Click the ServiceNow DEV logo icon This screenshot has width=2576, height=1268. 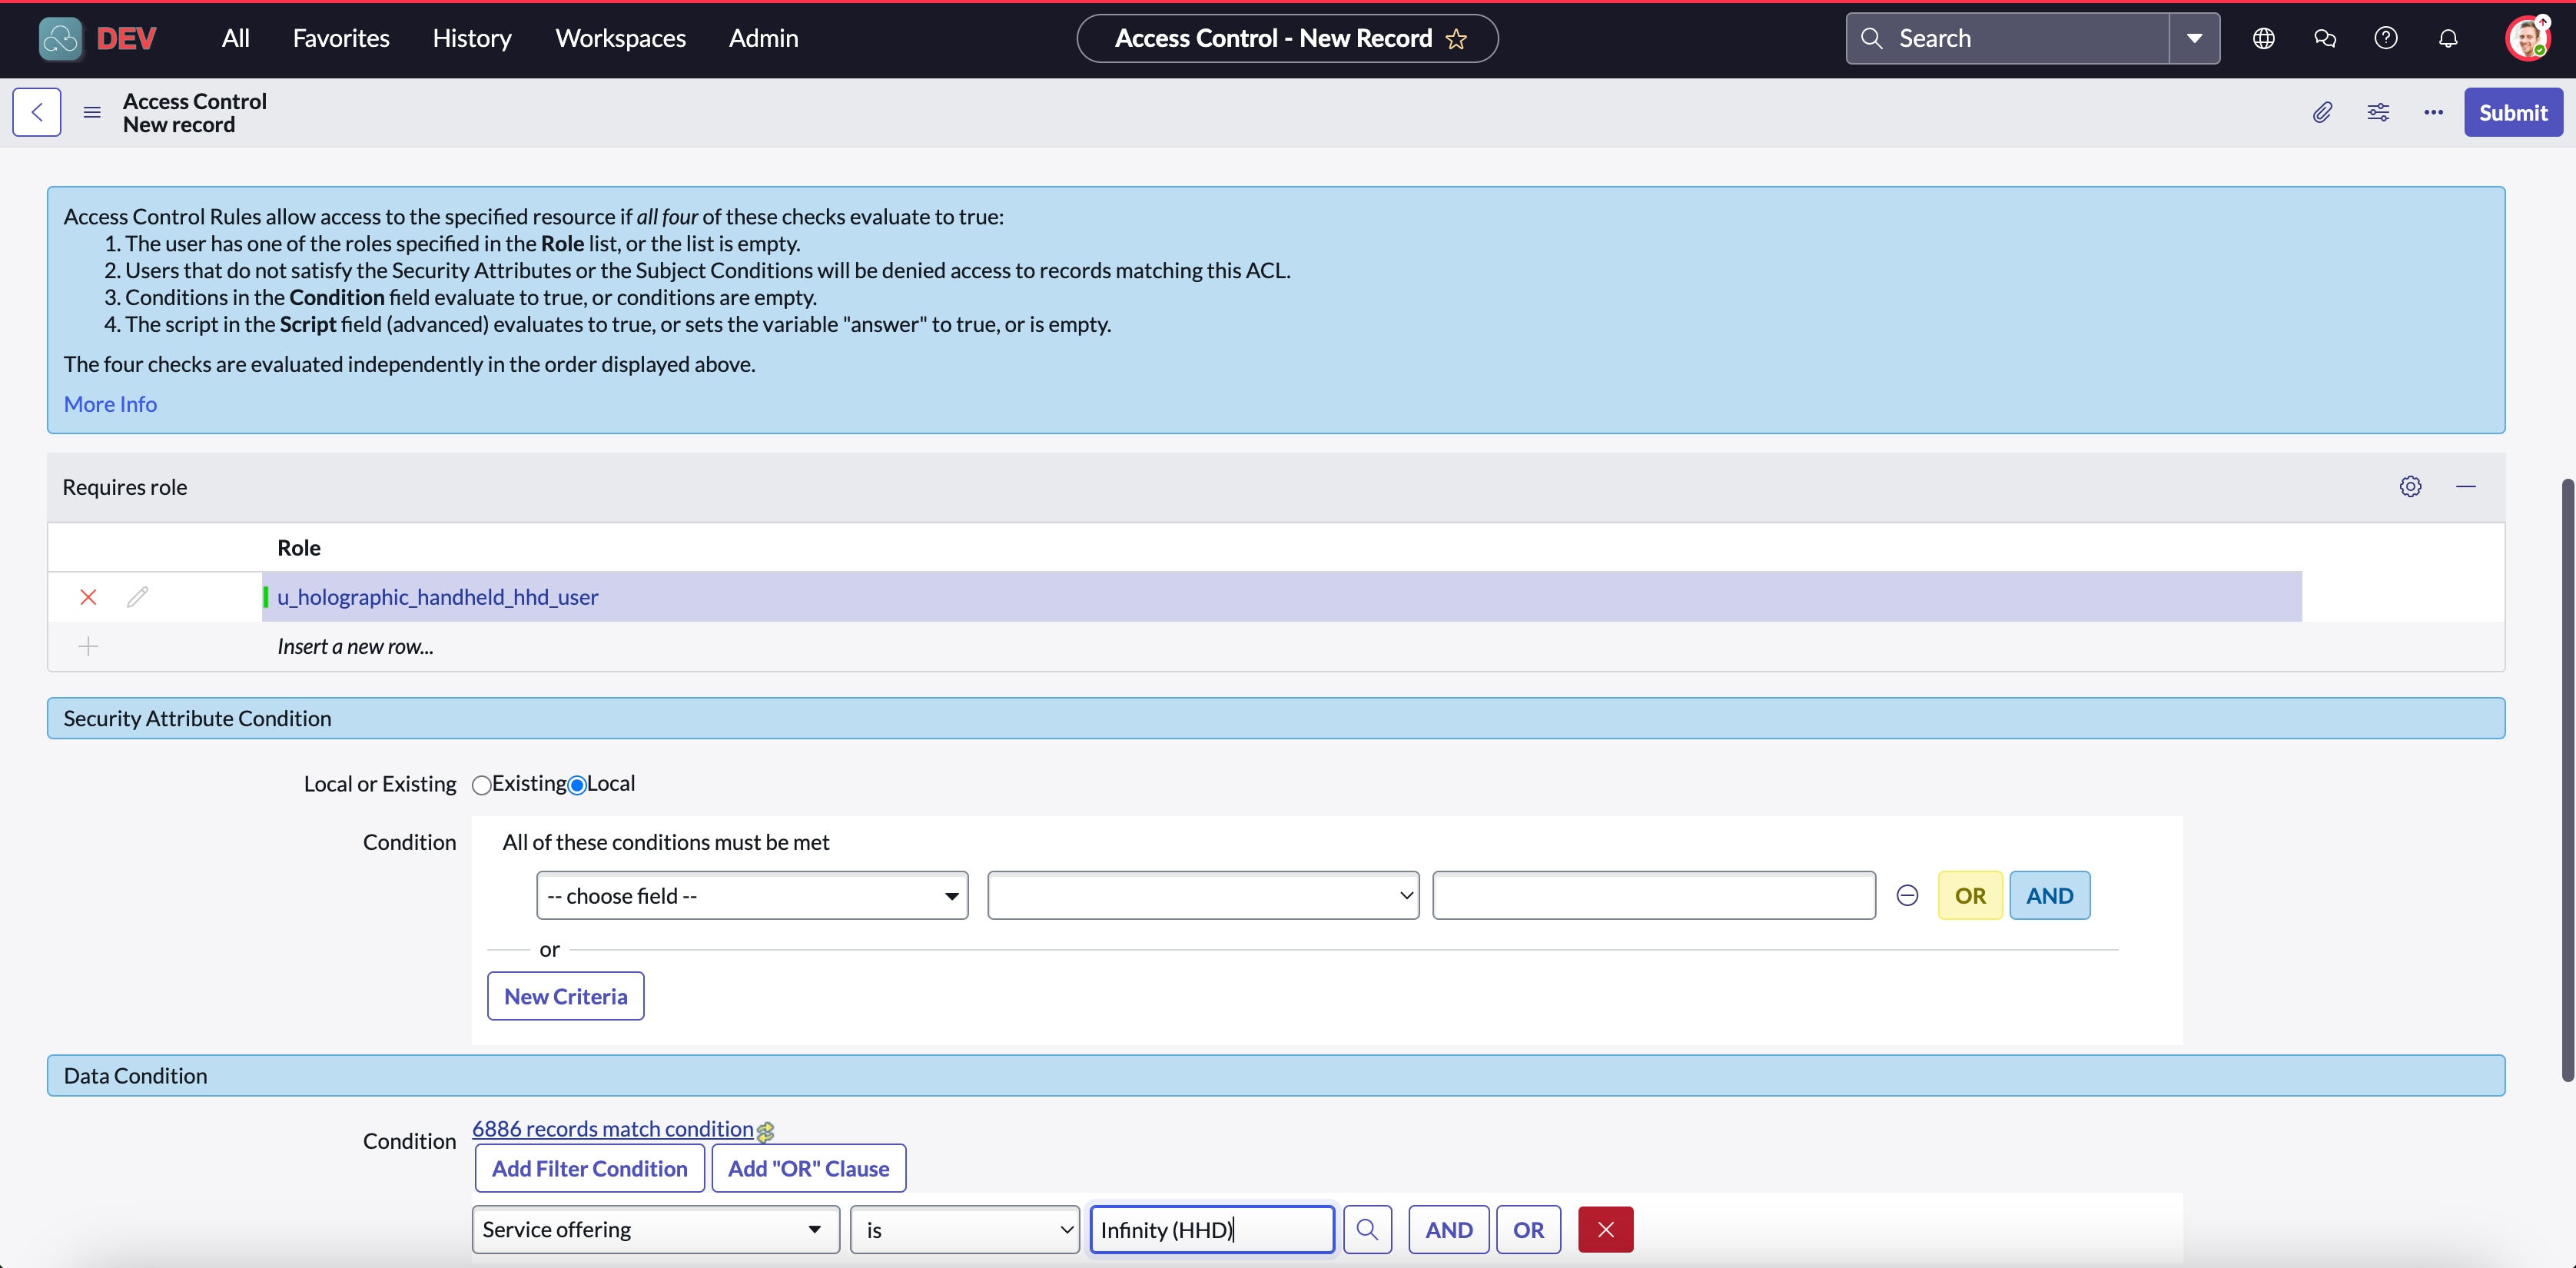(x=60, y=38)
